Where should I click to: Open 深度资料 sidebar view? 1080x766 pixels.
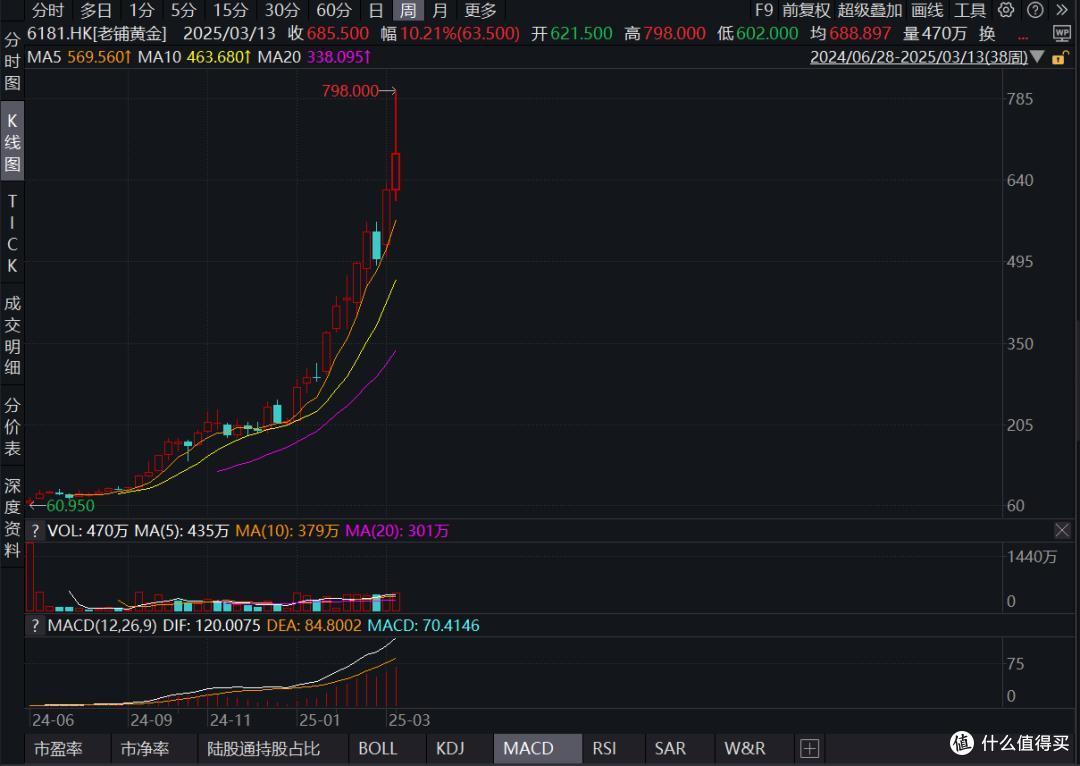[x=12, y=518]
